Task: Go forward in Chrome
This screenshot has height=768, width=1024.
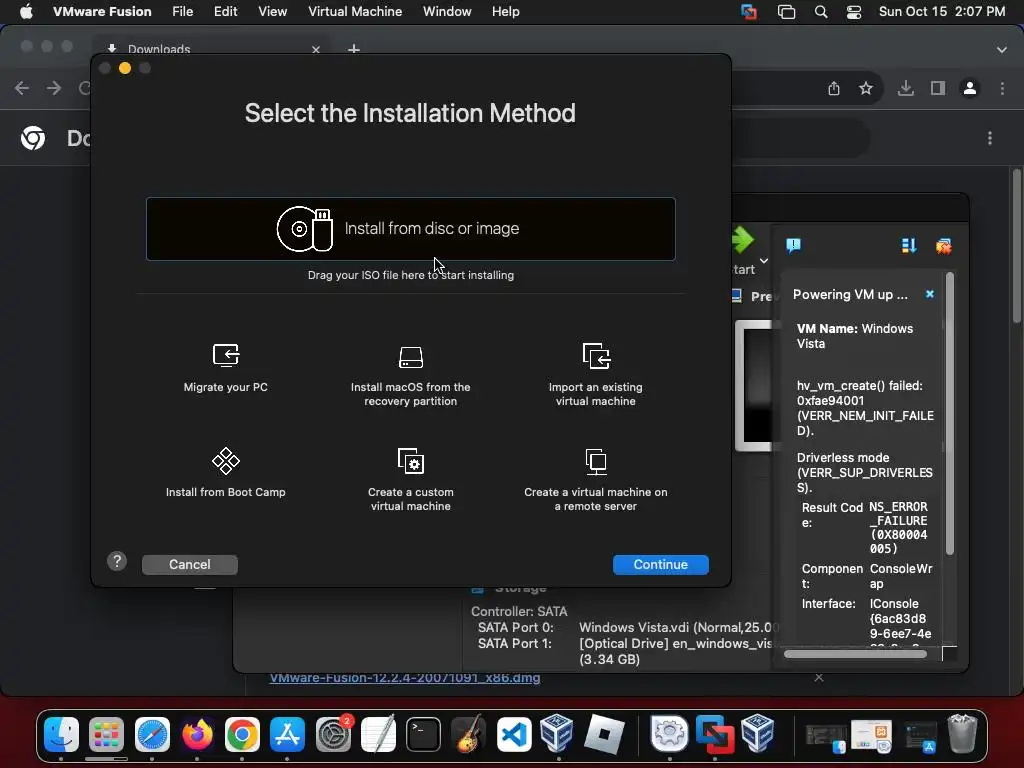Action: 54,88
